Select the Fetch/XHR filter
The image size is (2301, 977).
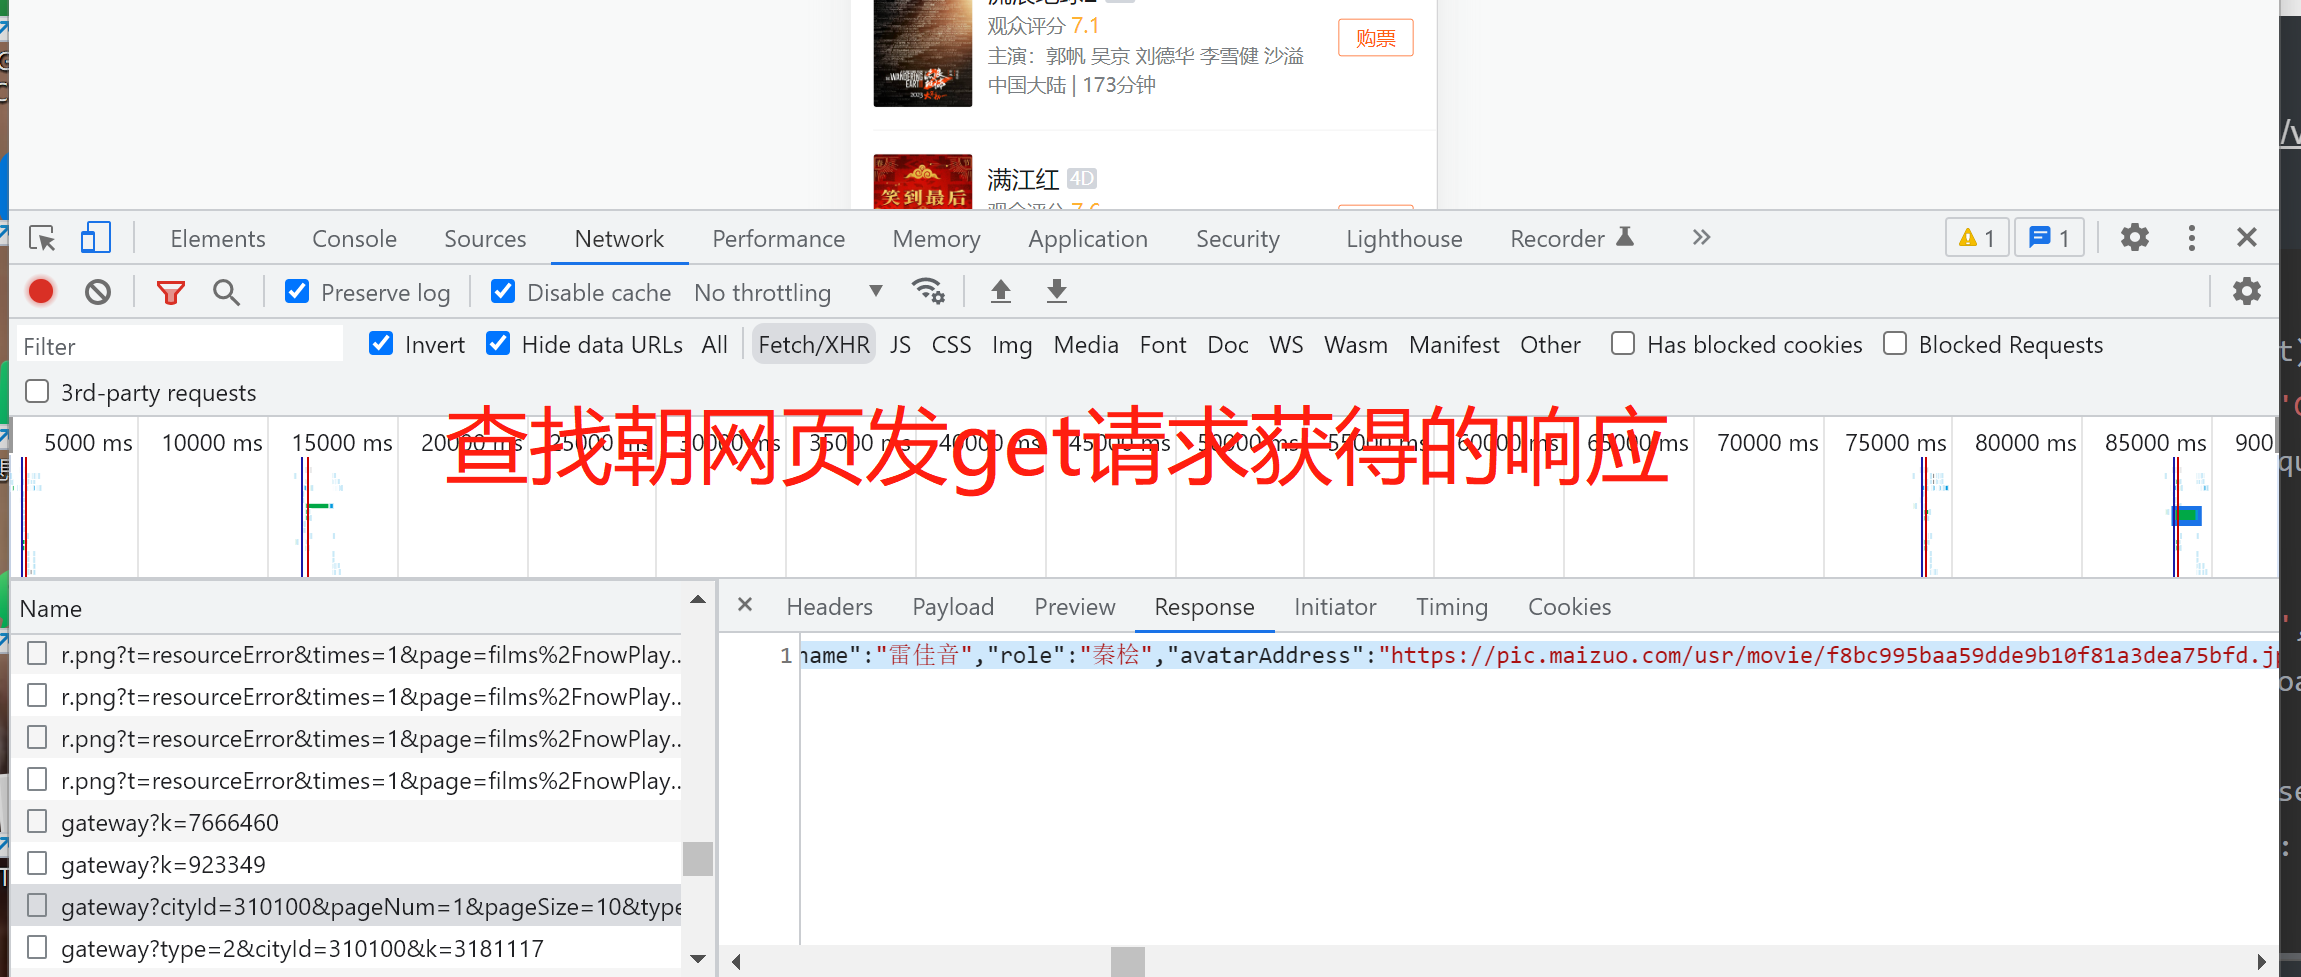point(813,344)
